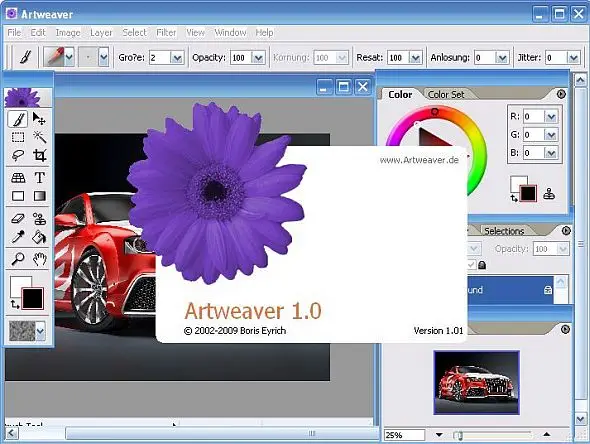Click the brush tool icon in options bar
Viewport: 590px width, 444px height.
[26, 57]
